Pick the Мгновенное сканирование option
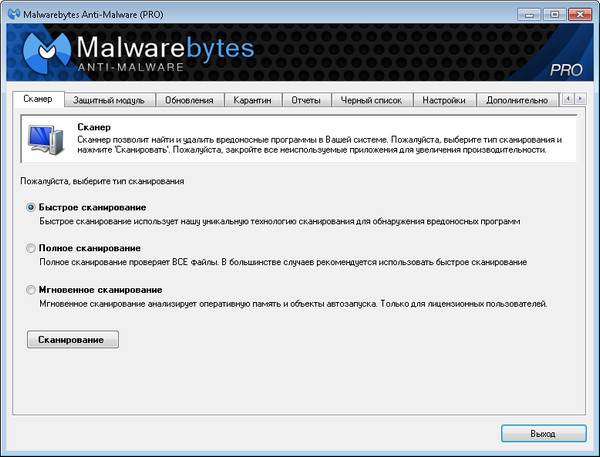600x457 pixels. [x=33, y=289]
